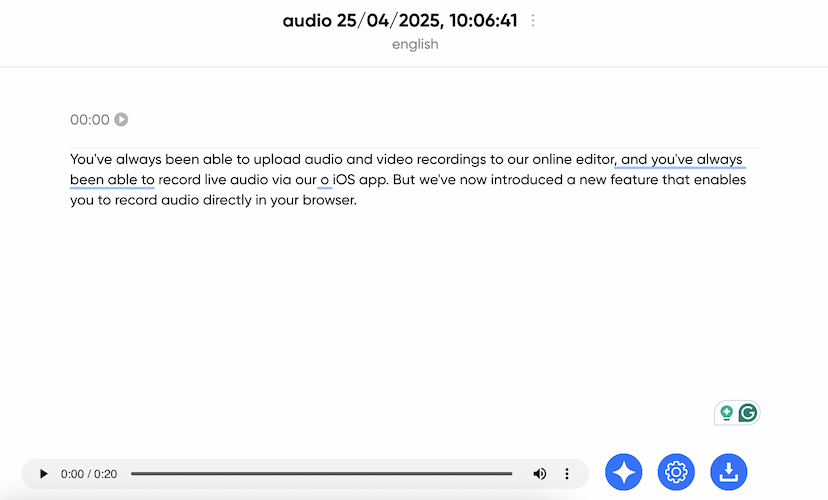This screenshot has height=500, width=828.
Task: Mute the audio using the speaker icon
Action: (540, 473)
